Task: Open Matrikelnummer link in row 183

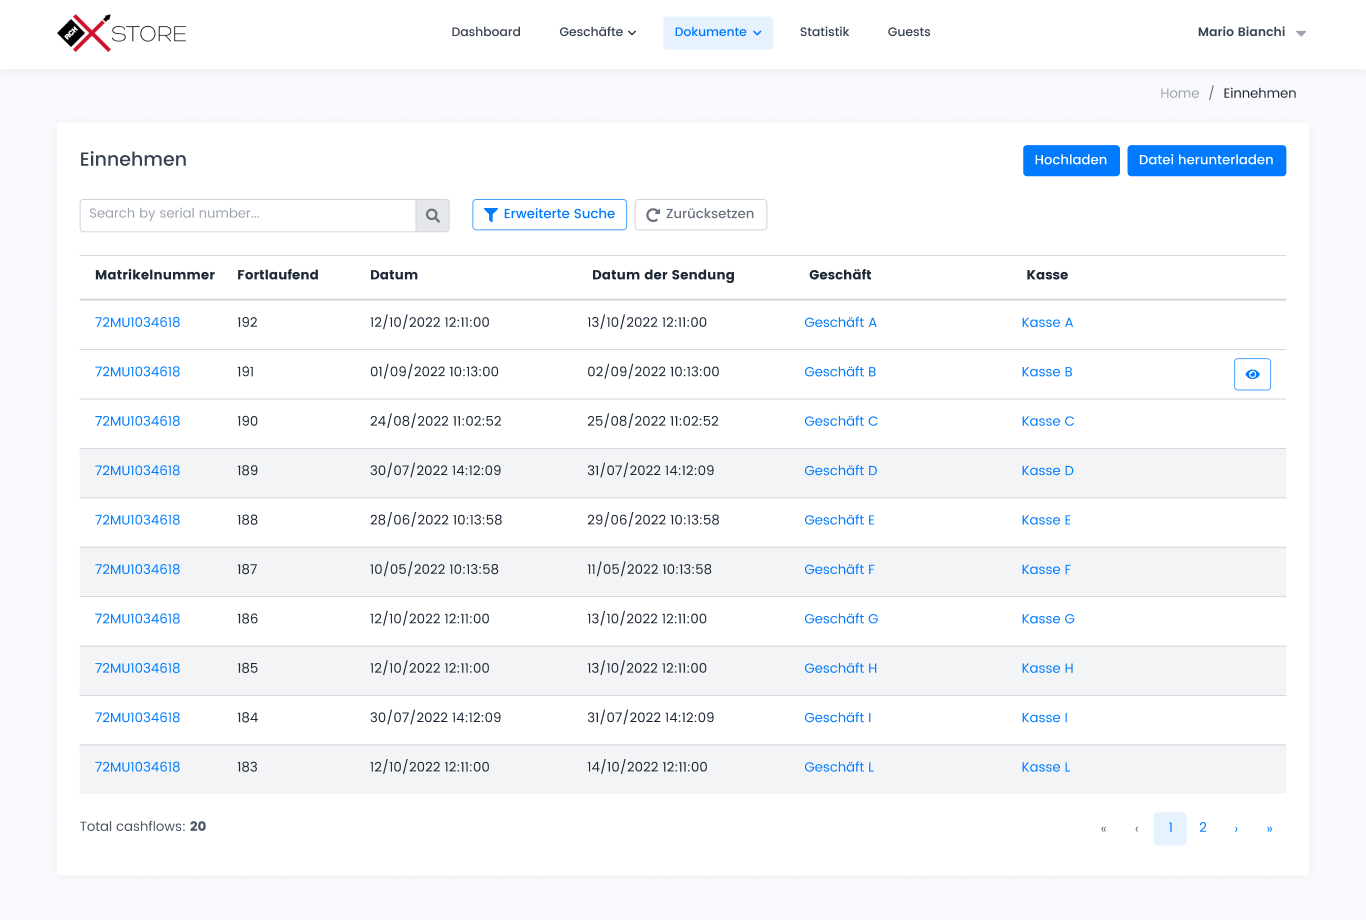Action: coord(138,767)
